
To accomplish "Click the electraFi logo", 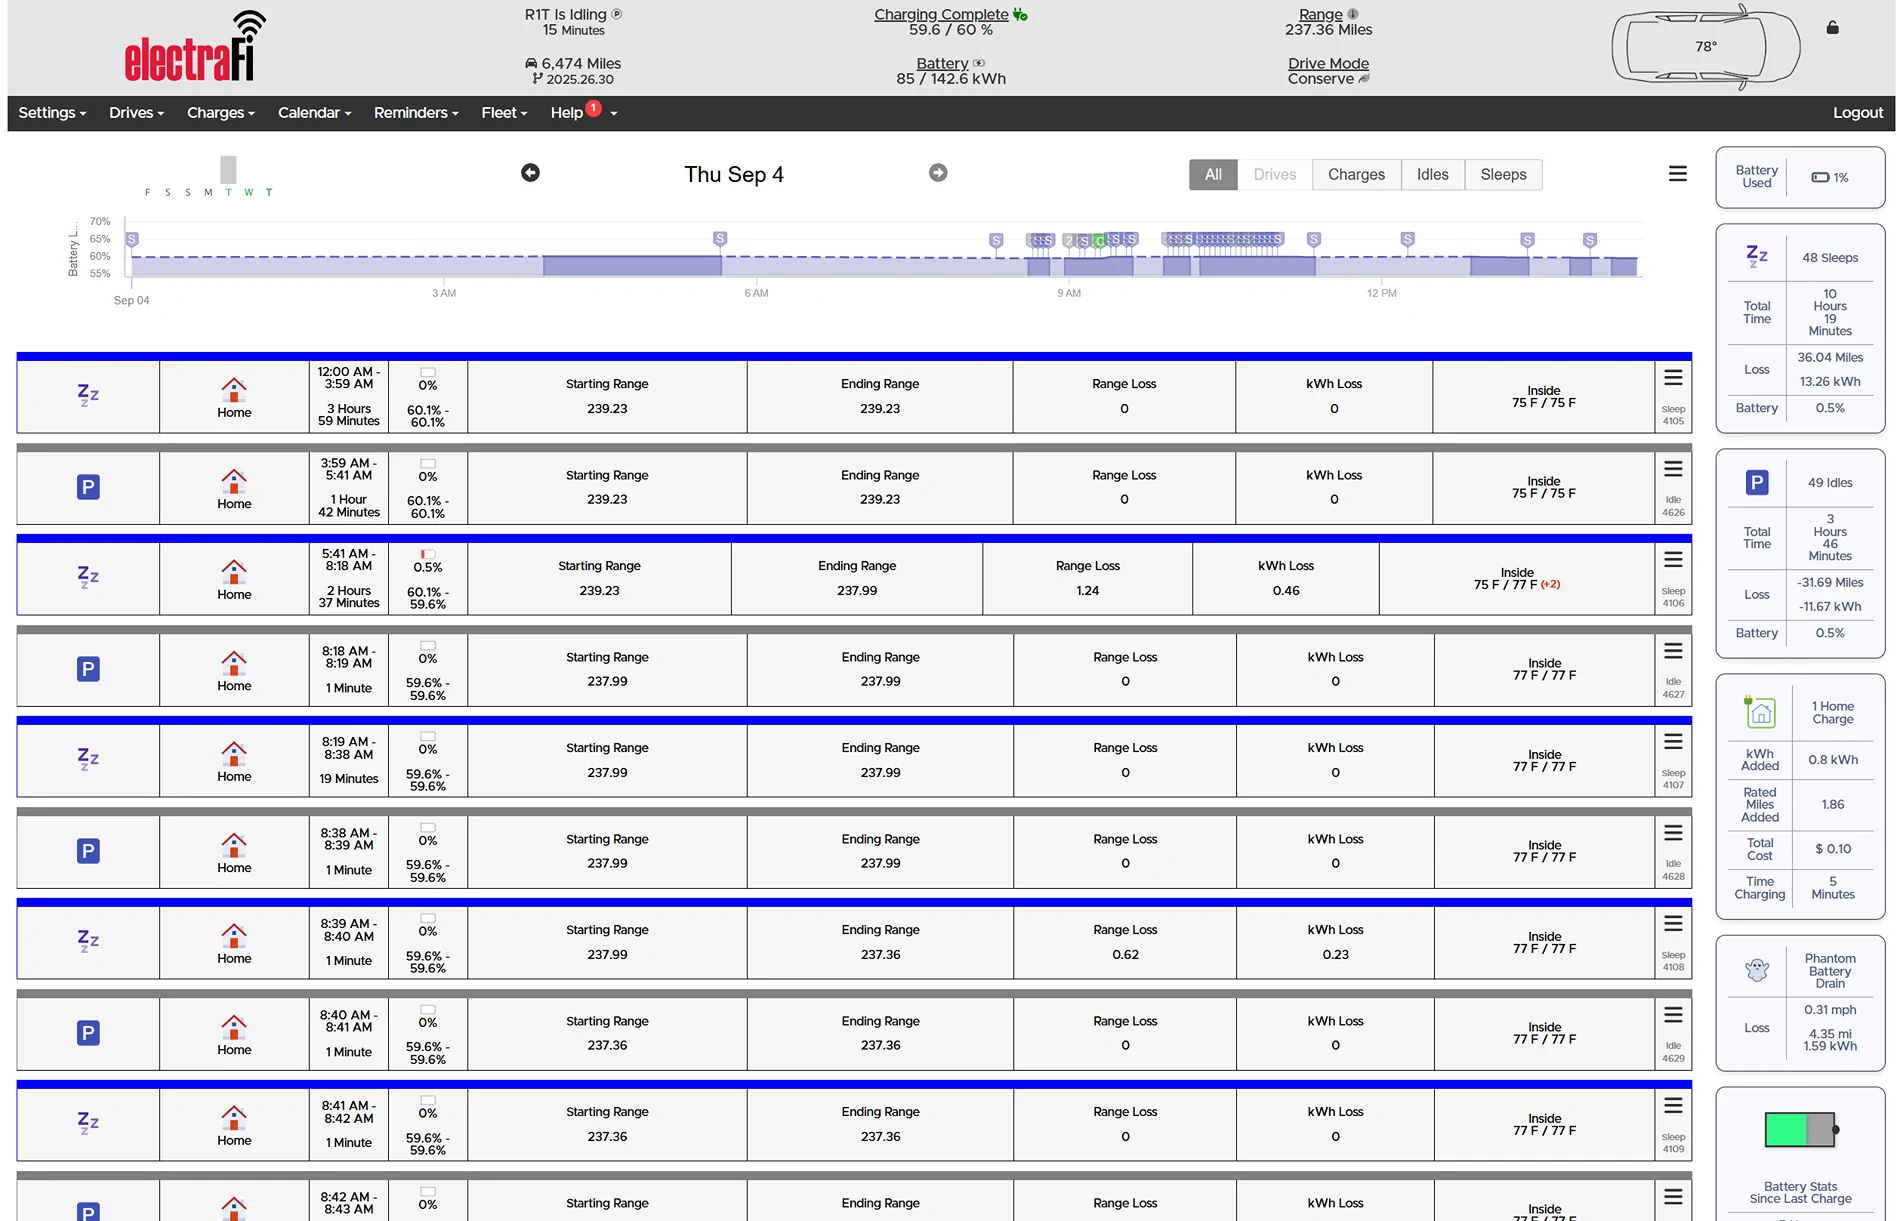I will click(195, 47).
